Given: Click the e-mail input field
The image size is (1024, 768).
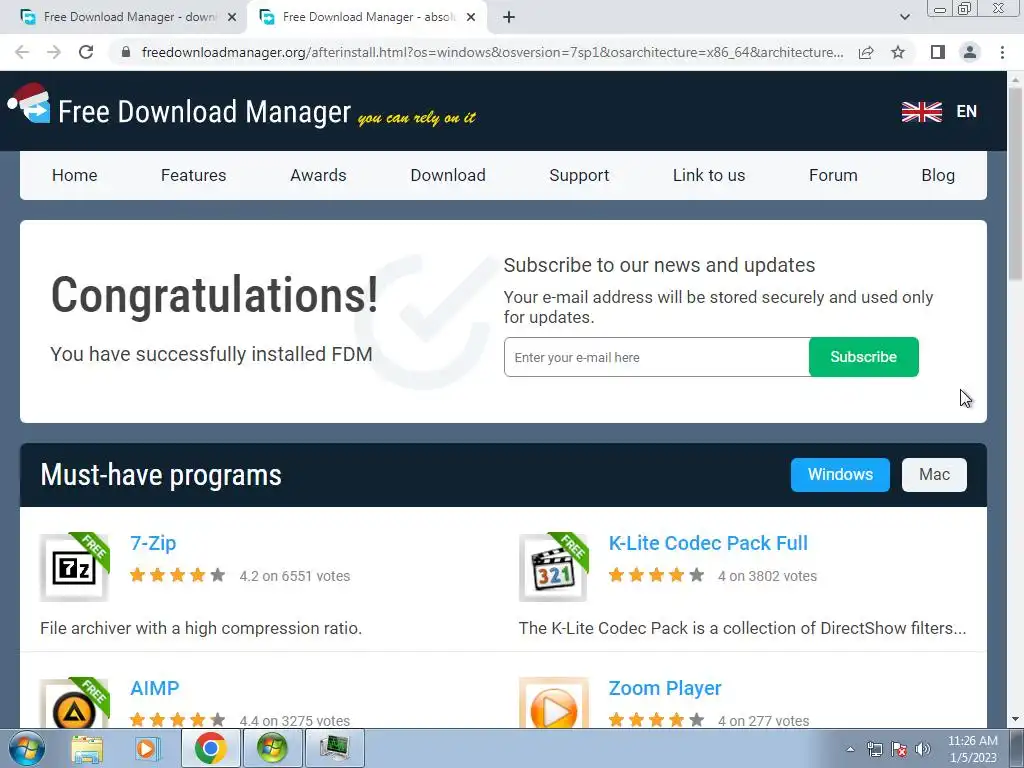Looking at the screenshot, I should [x=656, y=357].
